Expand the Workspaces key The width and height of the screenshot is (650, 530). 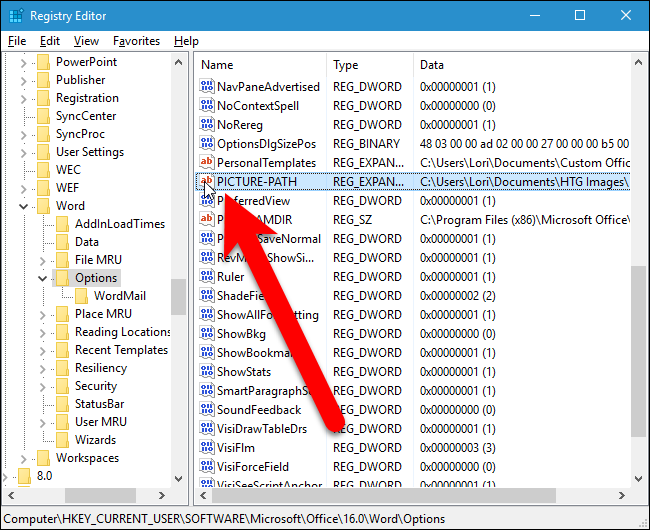click(23, 459)
